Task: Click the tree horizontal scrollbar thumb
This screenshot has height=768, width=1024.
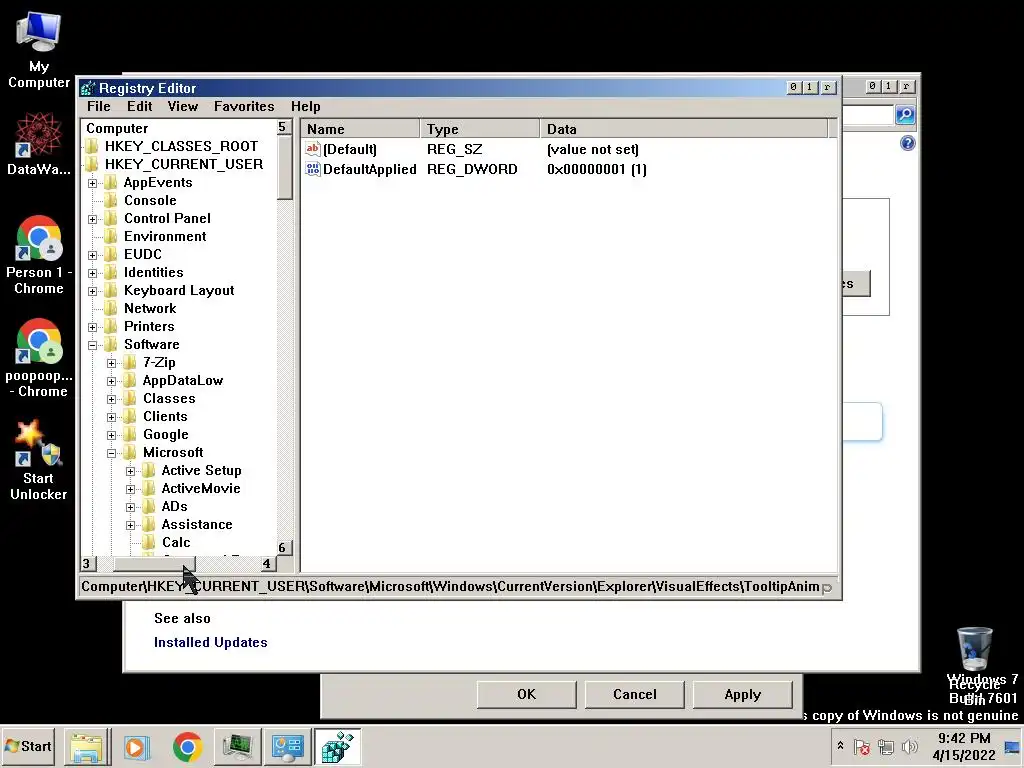Action: (x=155, y=564)
